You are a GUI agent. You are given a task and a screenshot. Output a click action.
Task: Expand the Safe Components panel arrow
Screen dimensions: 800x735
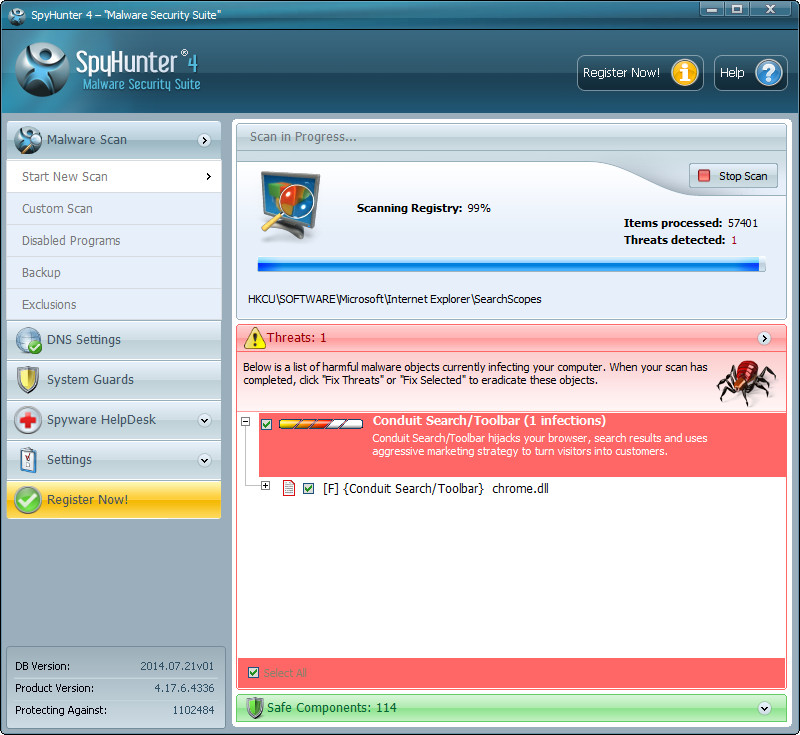coord(764,708)
